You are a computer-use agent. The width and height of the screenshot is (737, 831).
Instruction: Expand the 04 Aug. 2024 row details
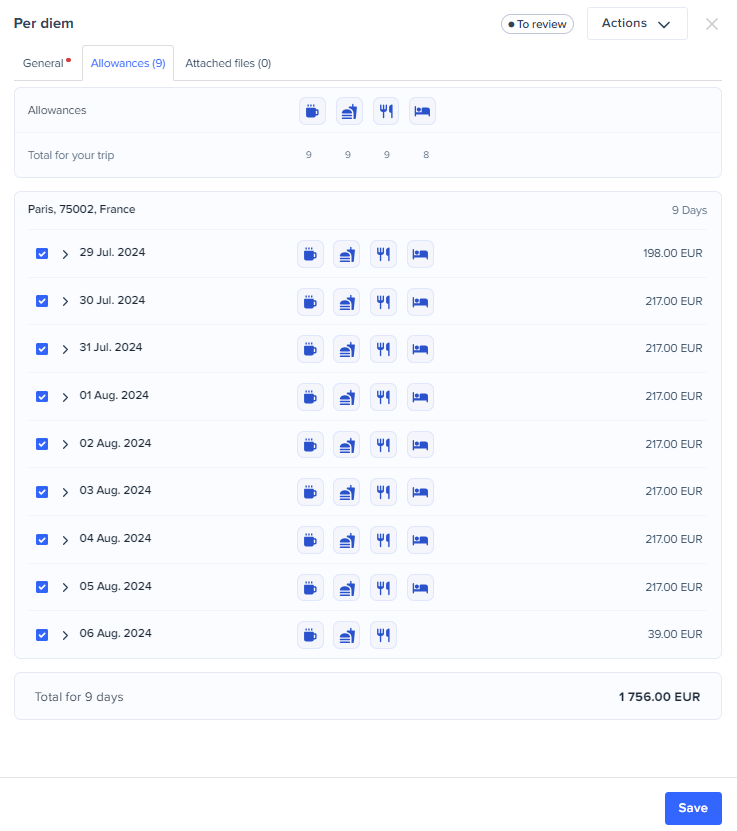(65, 540)
